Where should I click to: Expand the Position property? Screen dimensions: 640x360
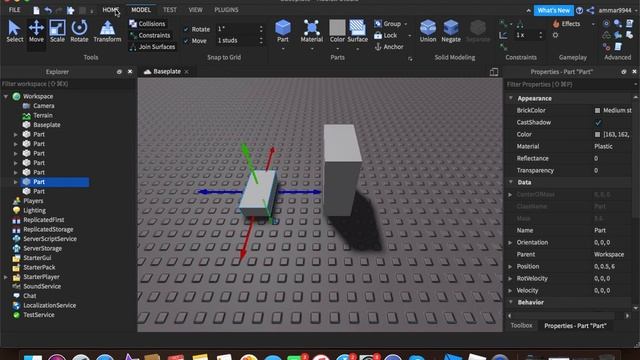(510, 267)
